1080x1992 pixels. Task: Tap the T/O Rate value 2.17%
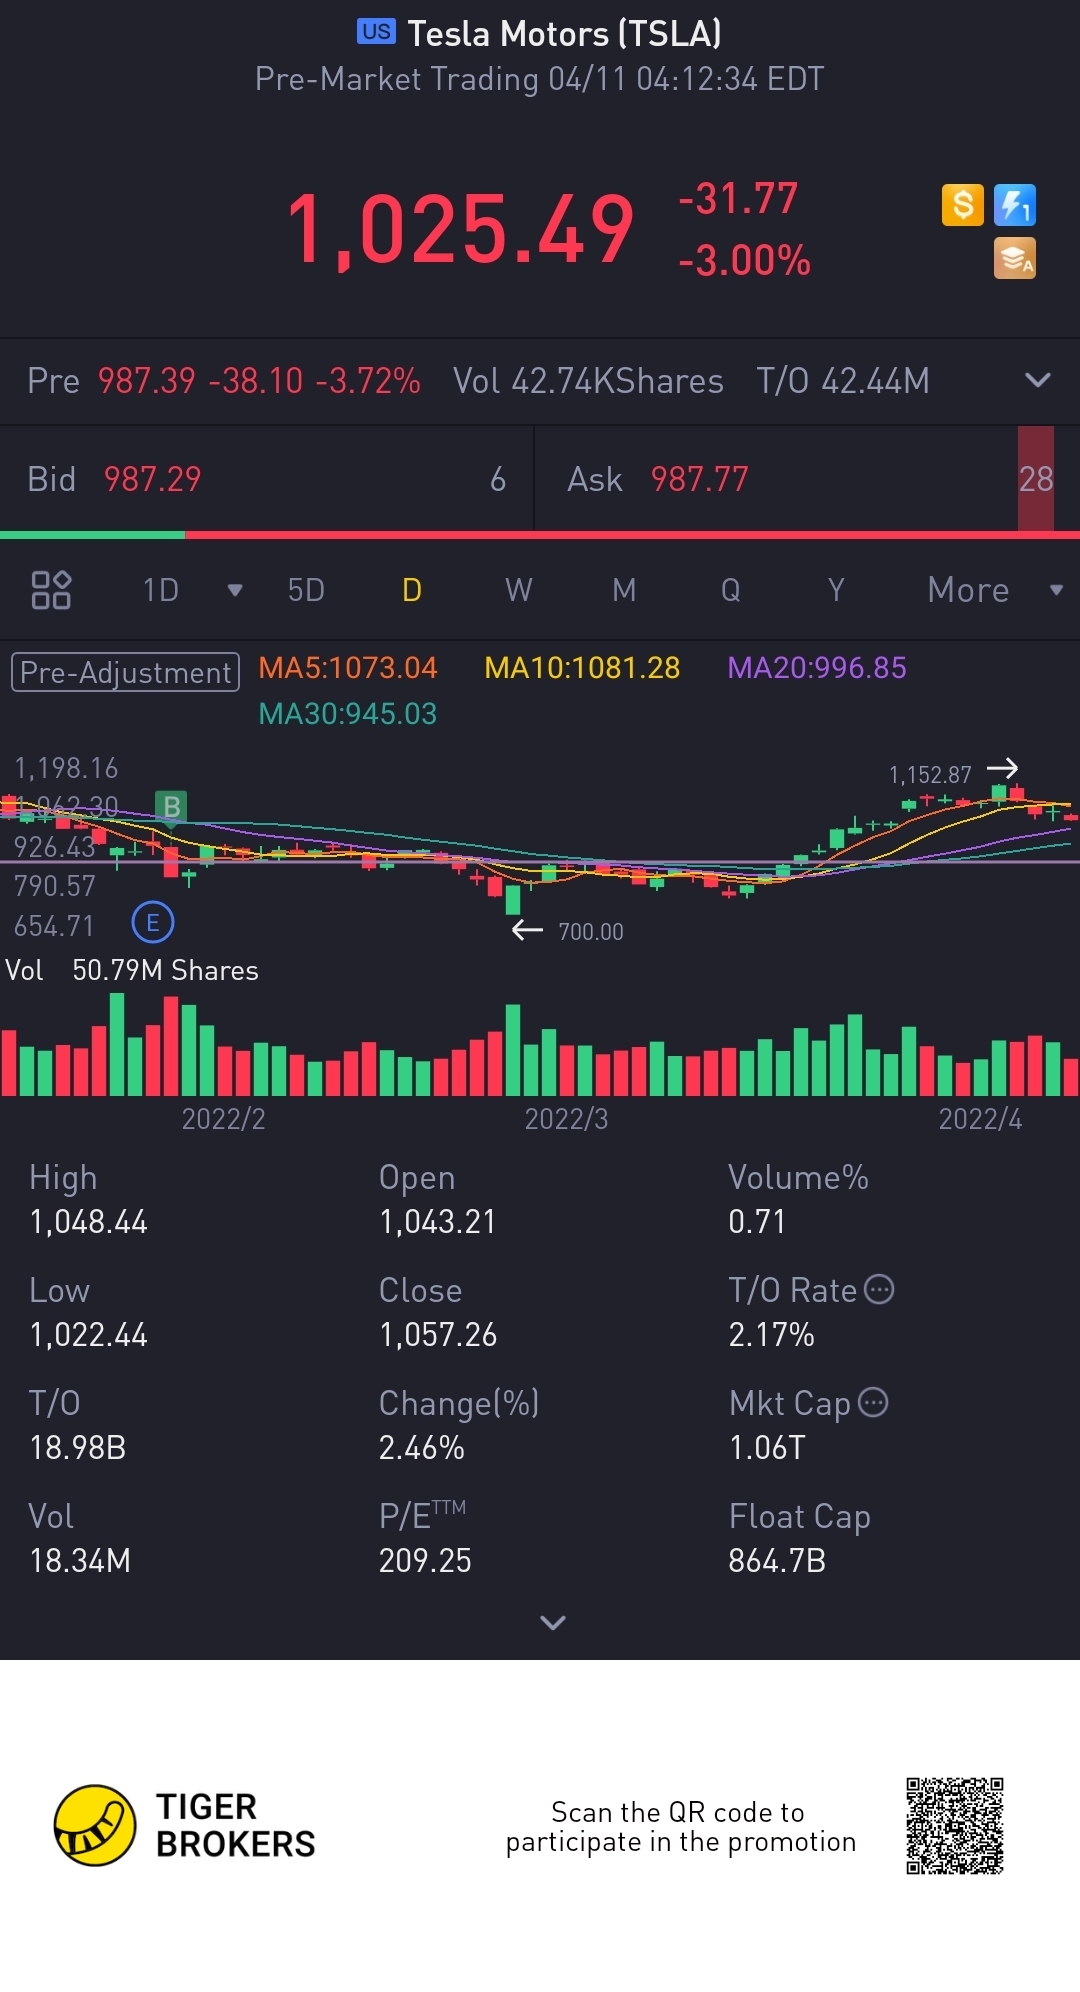tap(771, 1335)
